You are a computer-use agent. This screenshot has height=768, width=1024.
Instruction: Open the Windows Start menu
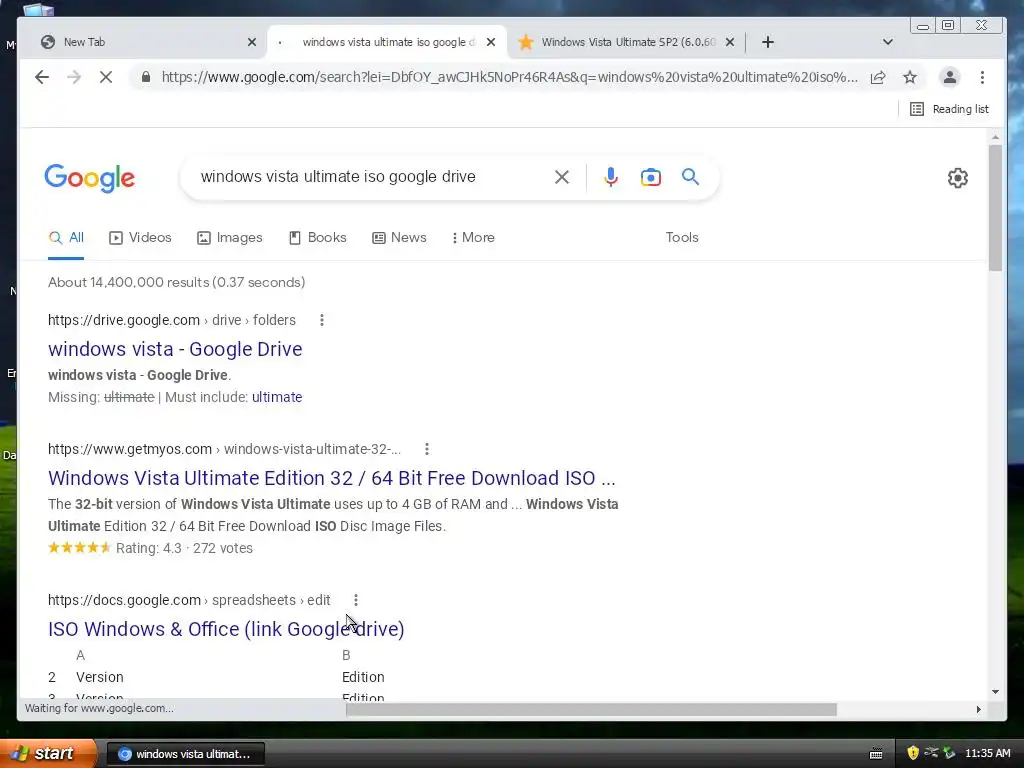pyautogui.click(x=47, y=753)
